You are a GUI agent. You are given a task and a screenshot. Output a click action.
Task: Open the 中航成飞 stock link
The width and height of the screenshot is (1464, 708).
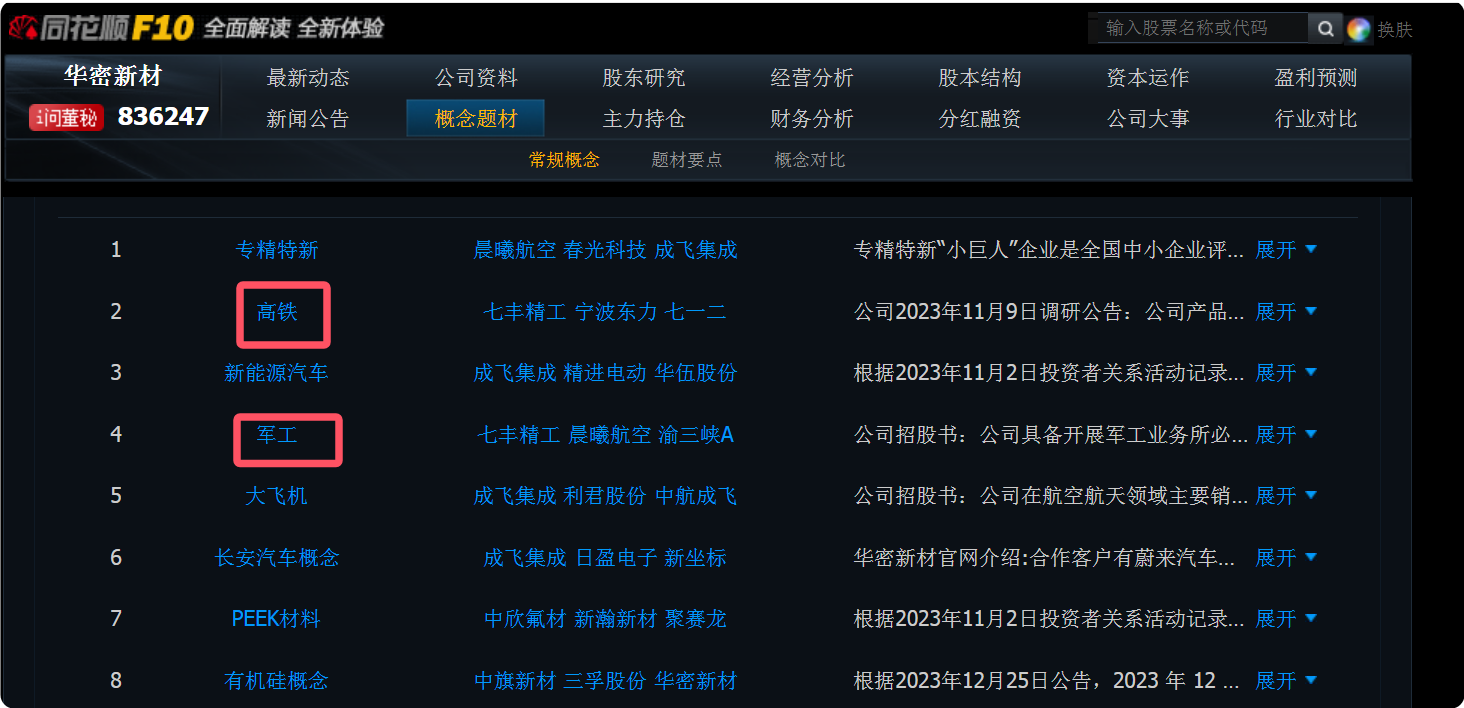pos(696,496)
